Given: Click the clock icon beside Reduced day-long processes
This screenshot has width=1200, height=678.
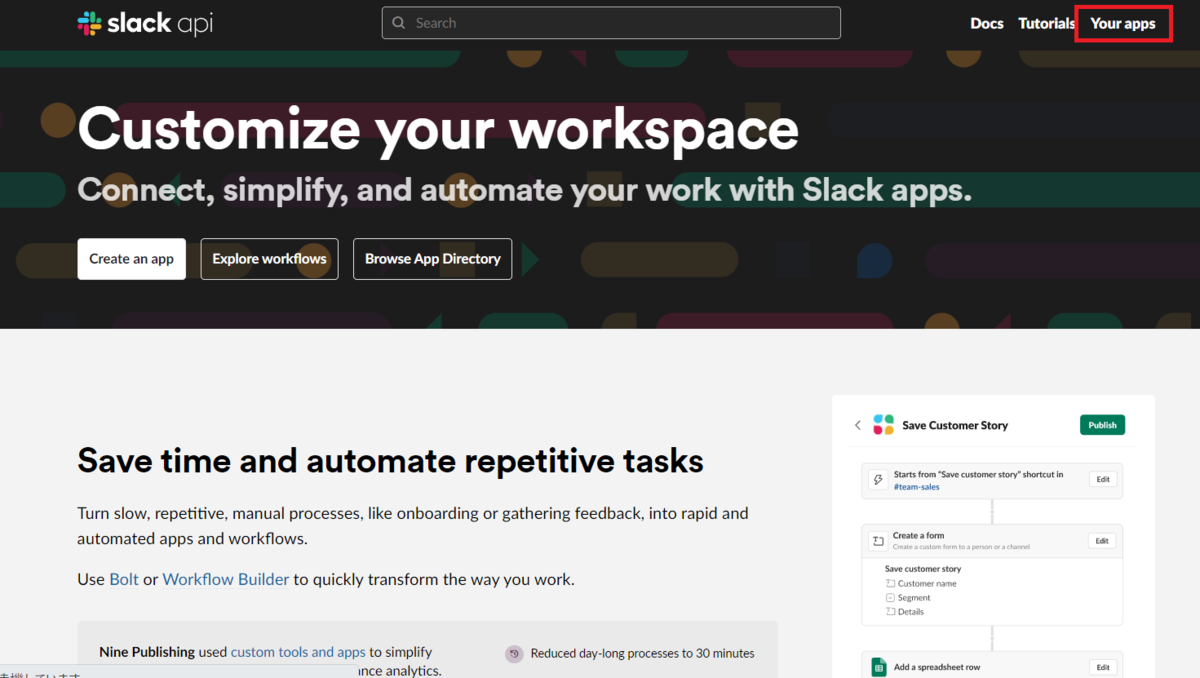Looking at the screenshot, I should click(514, 654).
